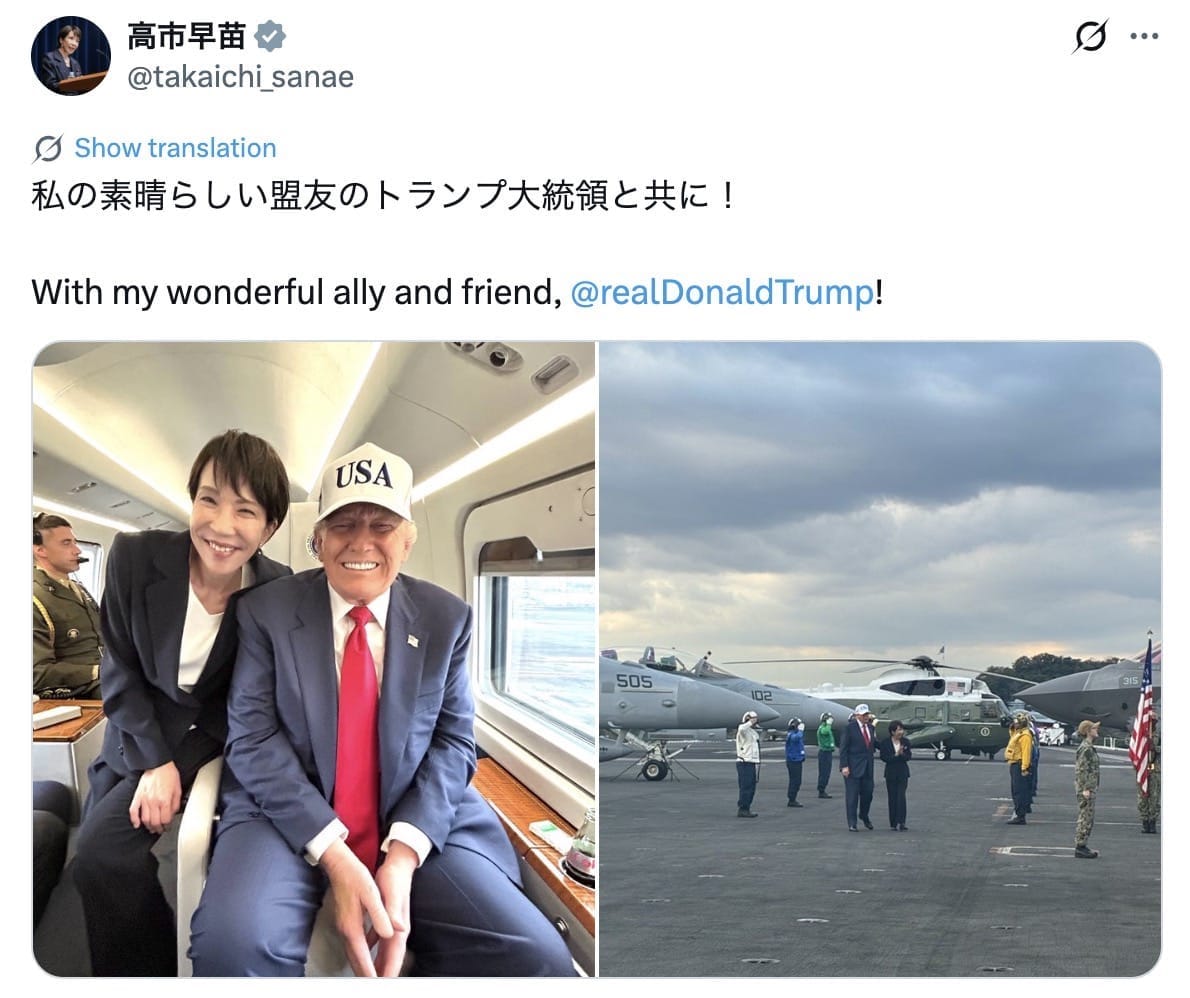Open the three-dot more options menu
This screenshot has height=998, width=1190.
click(x=1144, y=36)
